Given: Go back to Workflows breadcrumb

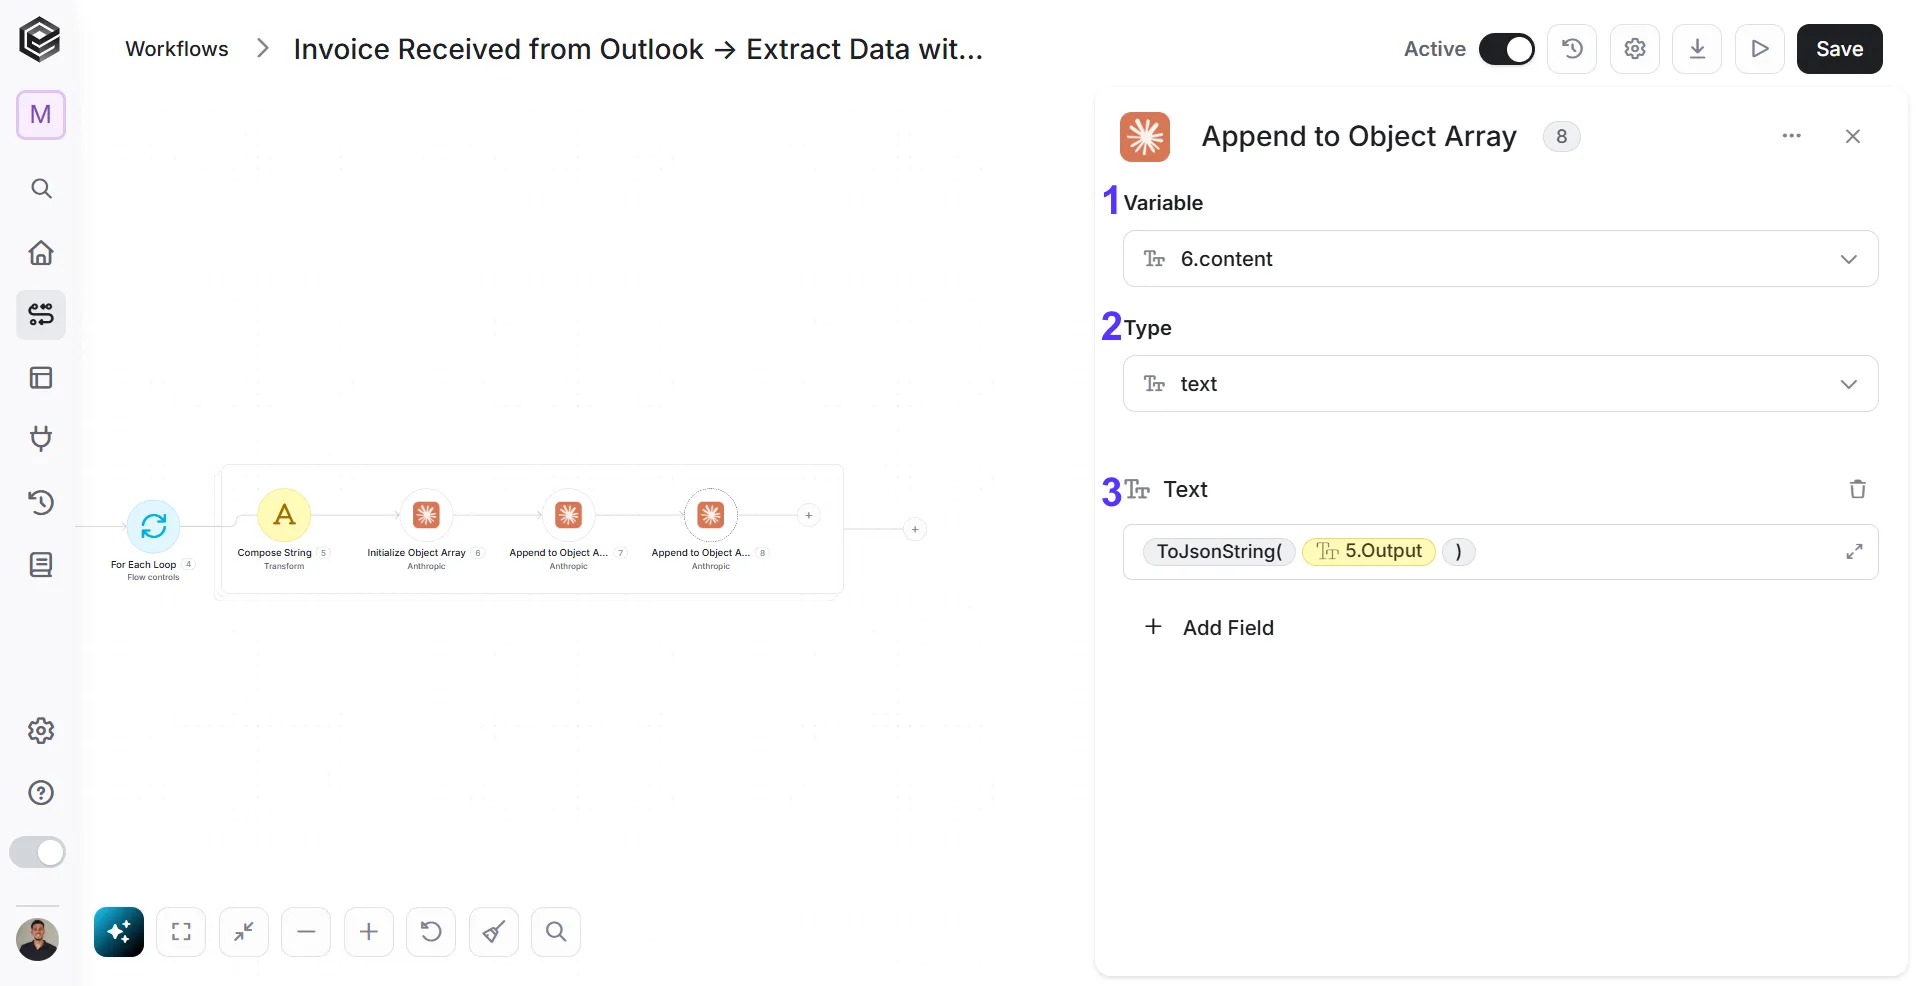Looking at the screenshot, I should pyautogui.click(x=177, y=49).
